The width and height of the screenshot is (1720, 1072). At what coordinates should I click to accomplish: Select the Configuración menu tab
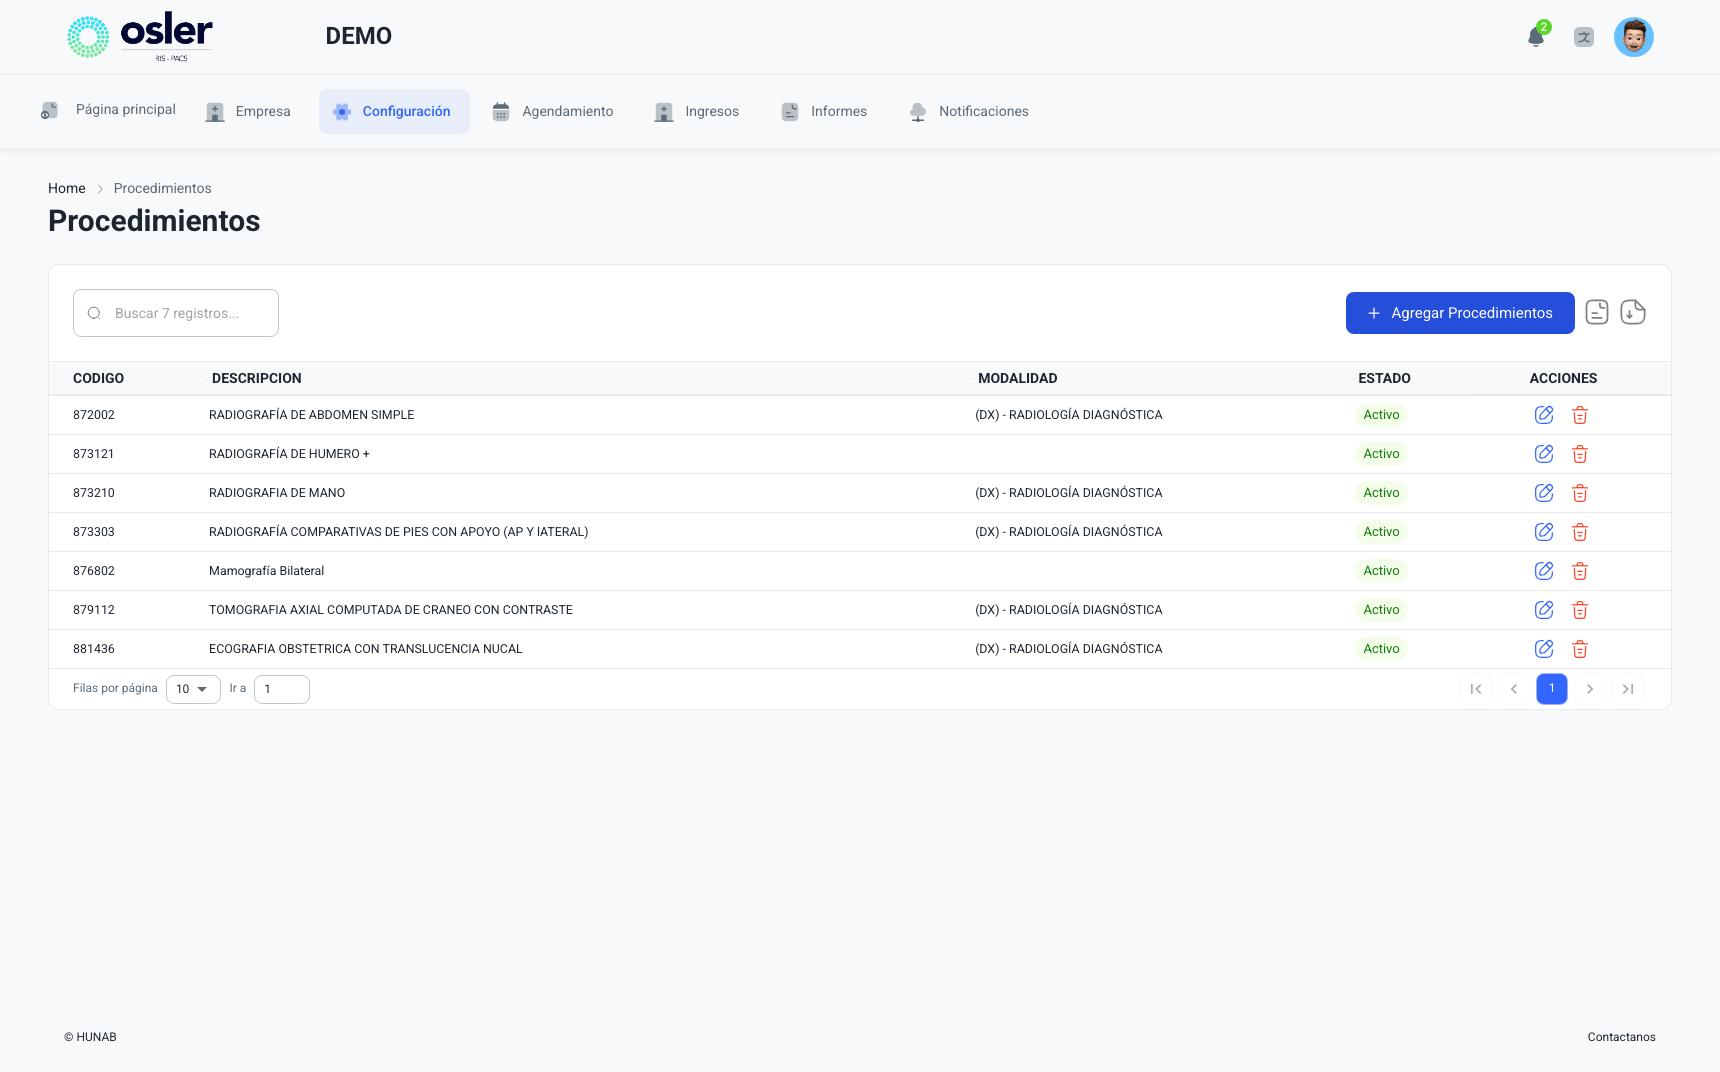tap(394, 111)
